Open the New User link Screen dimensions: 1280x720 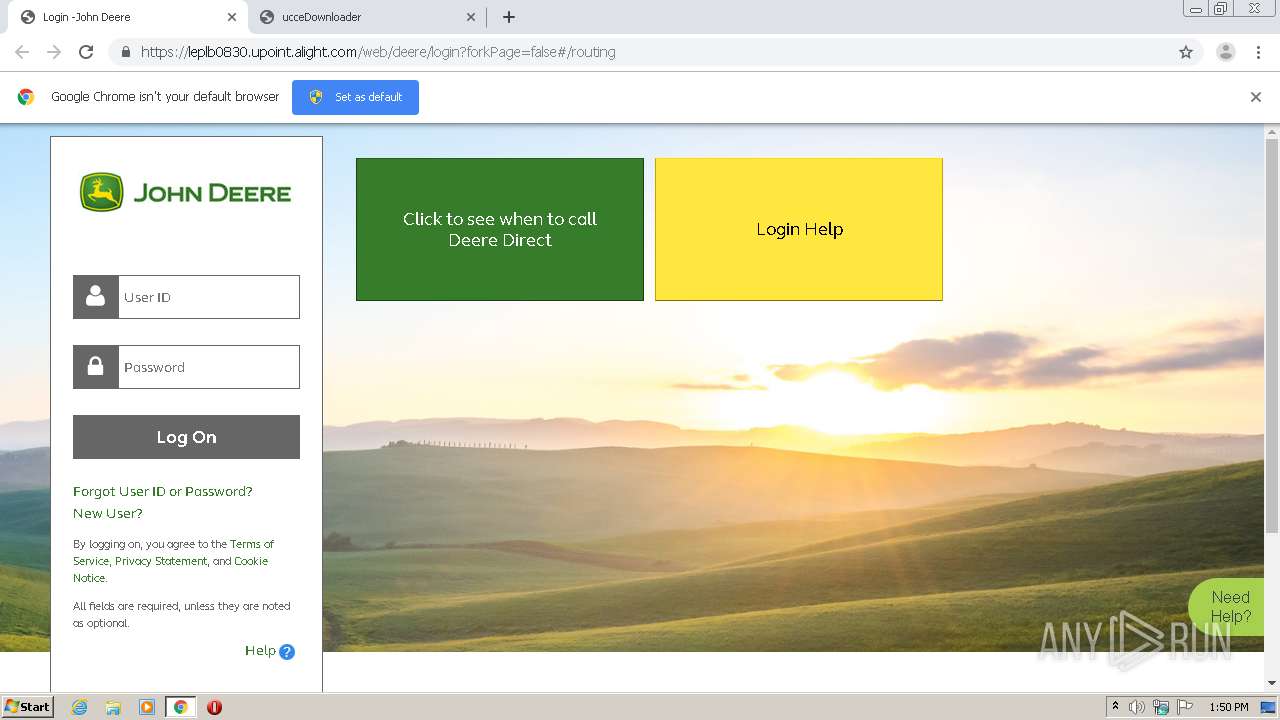click(x=108, y=514)
